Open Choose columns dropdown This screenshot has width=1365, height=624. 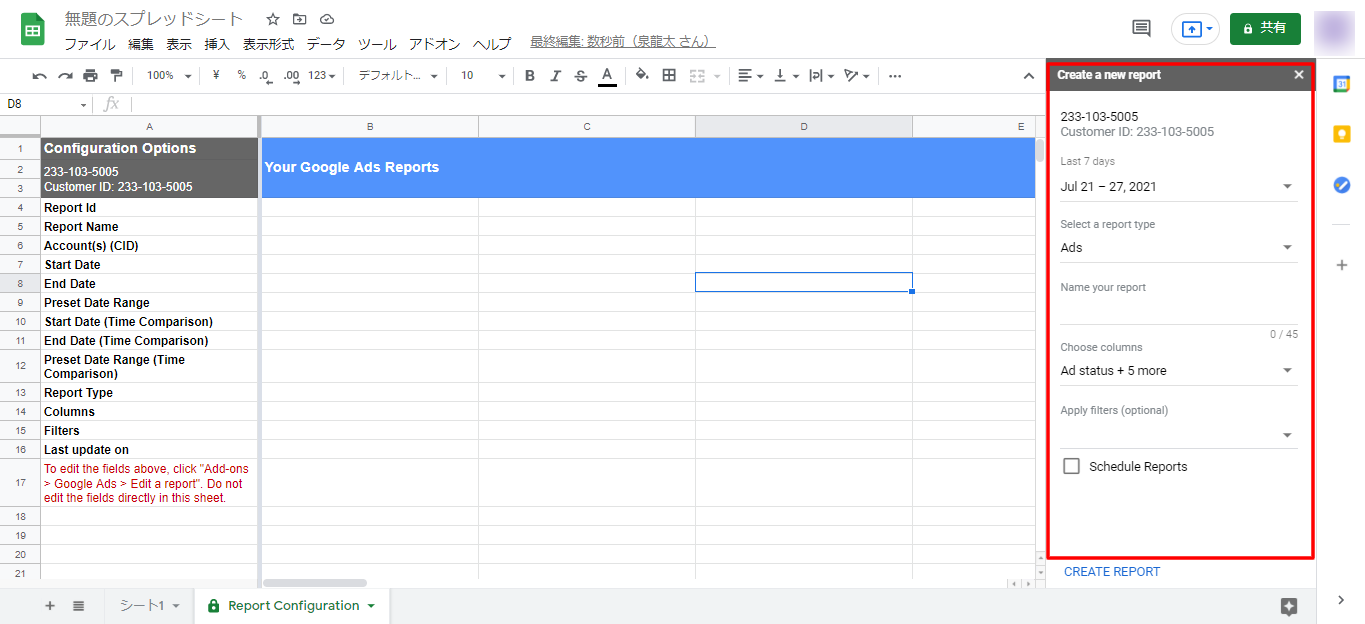[1179, 370]
